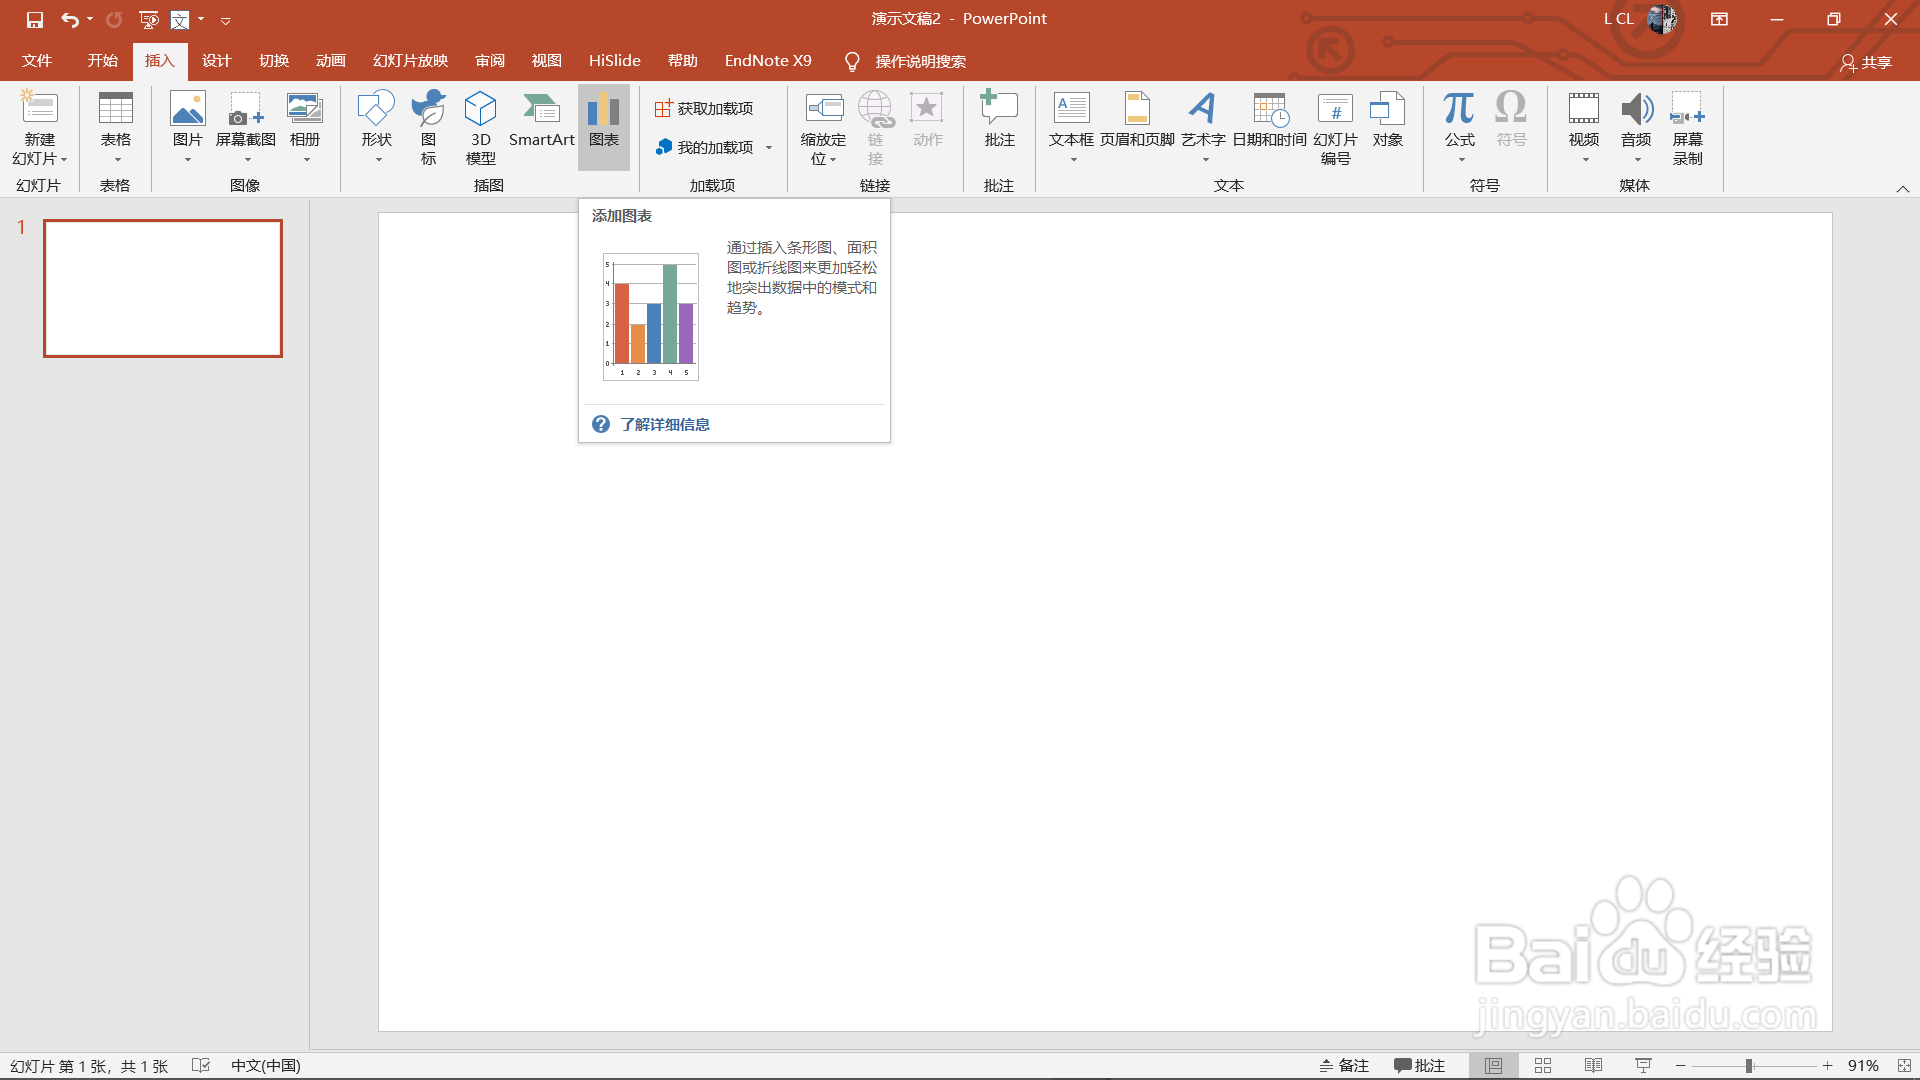Open the HiSlide tab
1920x1080 pixels.
click(x=614, y=61)
